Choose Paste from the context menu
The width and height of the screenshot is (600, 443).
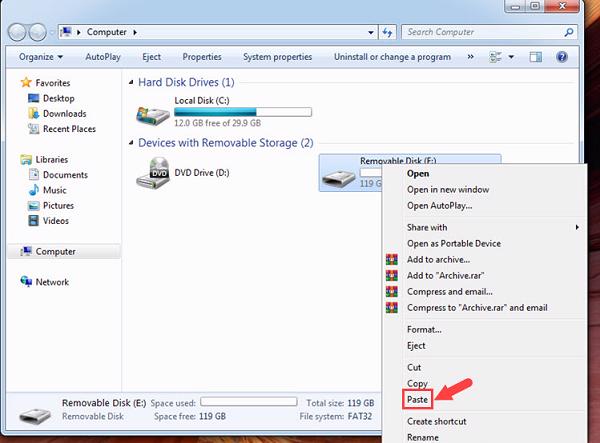(417, 399)
